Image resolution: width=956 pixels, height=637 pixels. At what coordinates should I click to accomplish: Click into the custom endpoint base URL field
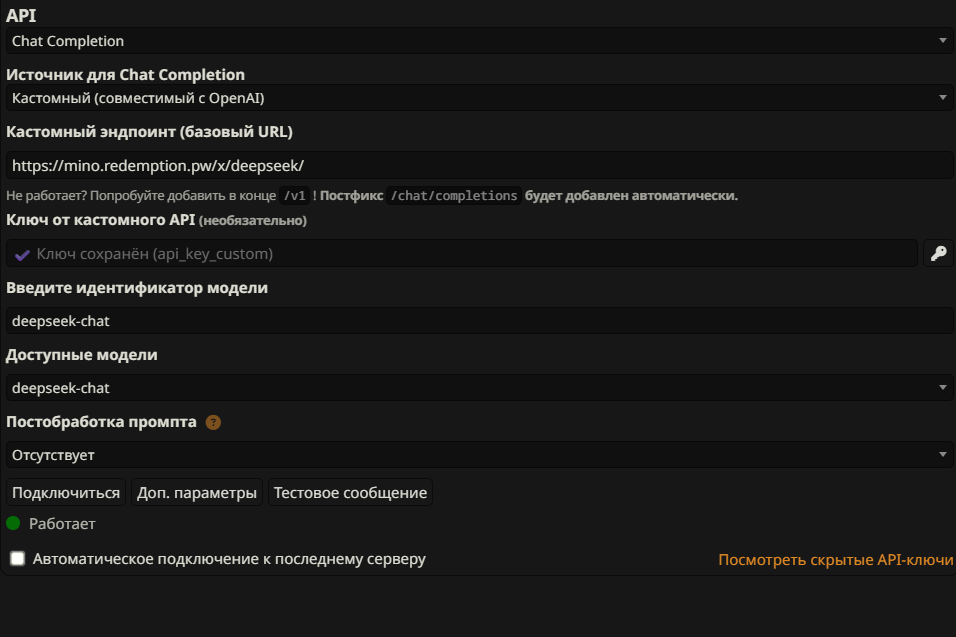479,165
